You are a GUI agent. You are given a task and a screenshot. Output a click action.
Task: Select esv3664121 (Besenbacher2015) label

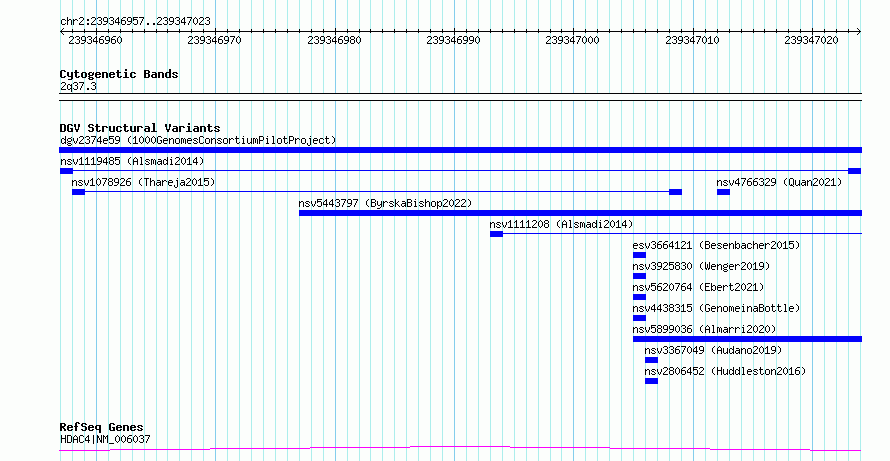(716, 245)
